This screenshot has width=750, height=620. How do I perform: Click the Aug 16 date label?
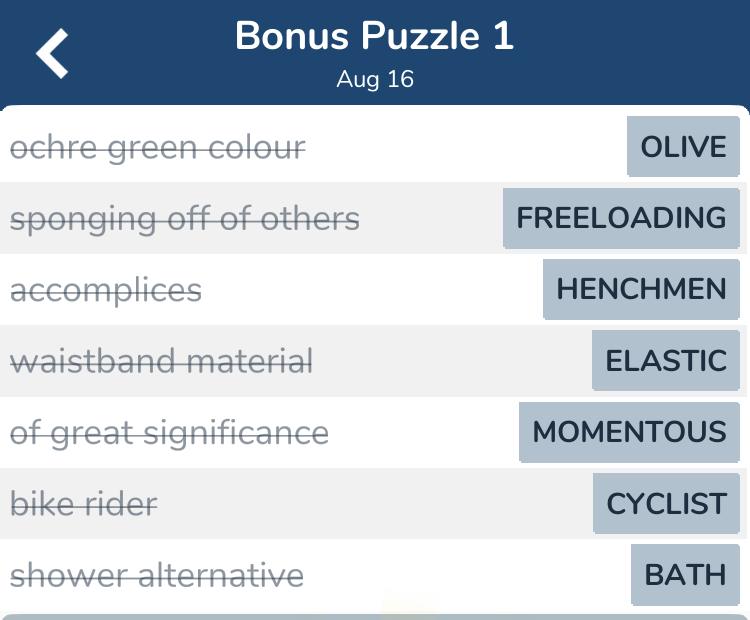375,79
